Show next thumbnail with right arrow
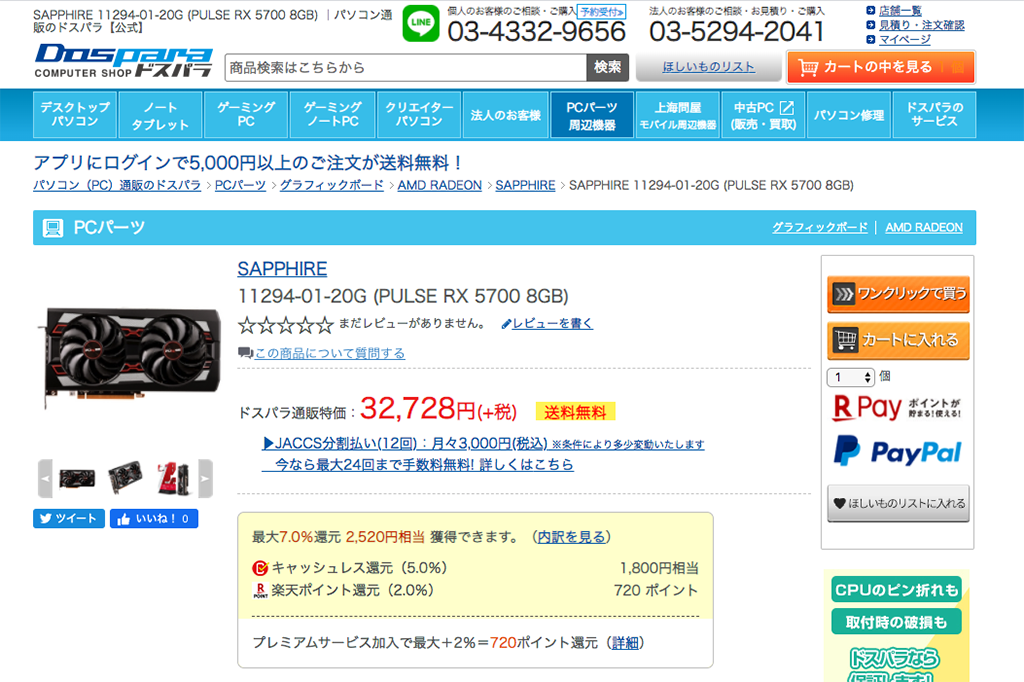The image size is (1024, 682). pos(205,478)
